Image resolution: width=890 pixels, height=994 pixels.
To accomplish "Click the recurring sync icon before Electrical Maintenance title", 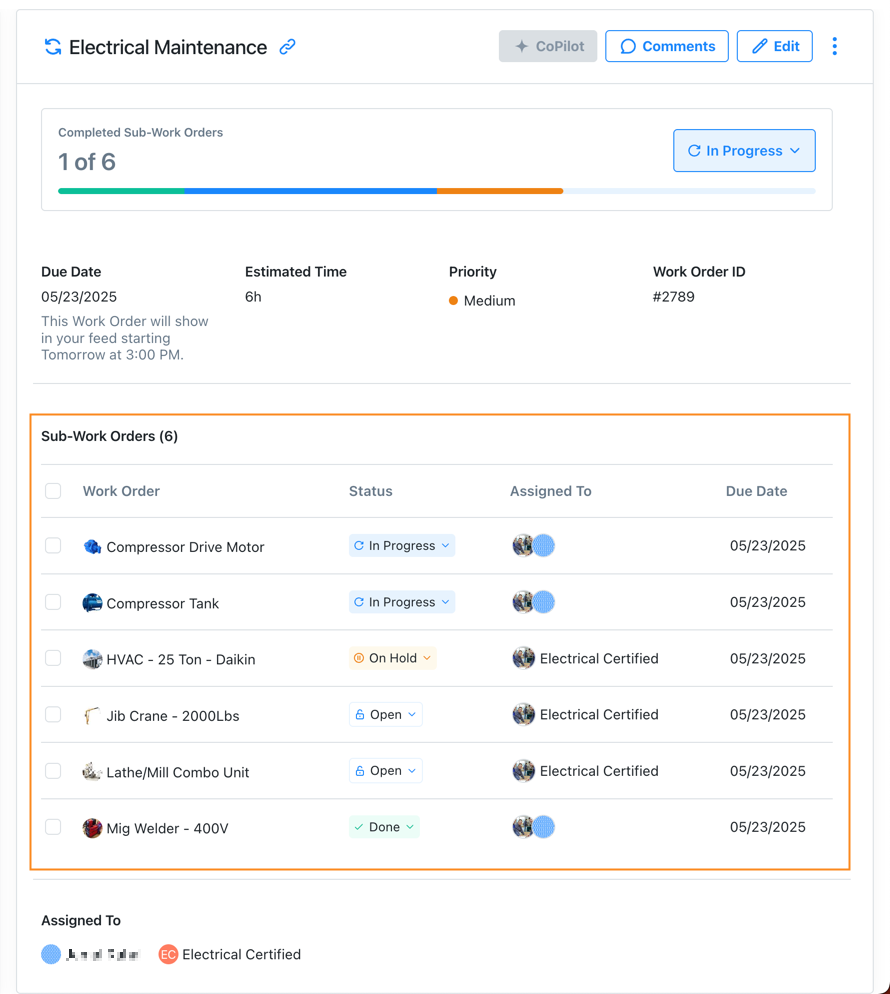I will [x=53, y=47].
